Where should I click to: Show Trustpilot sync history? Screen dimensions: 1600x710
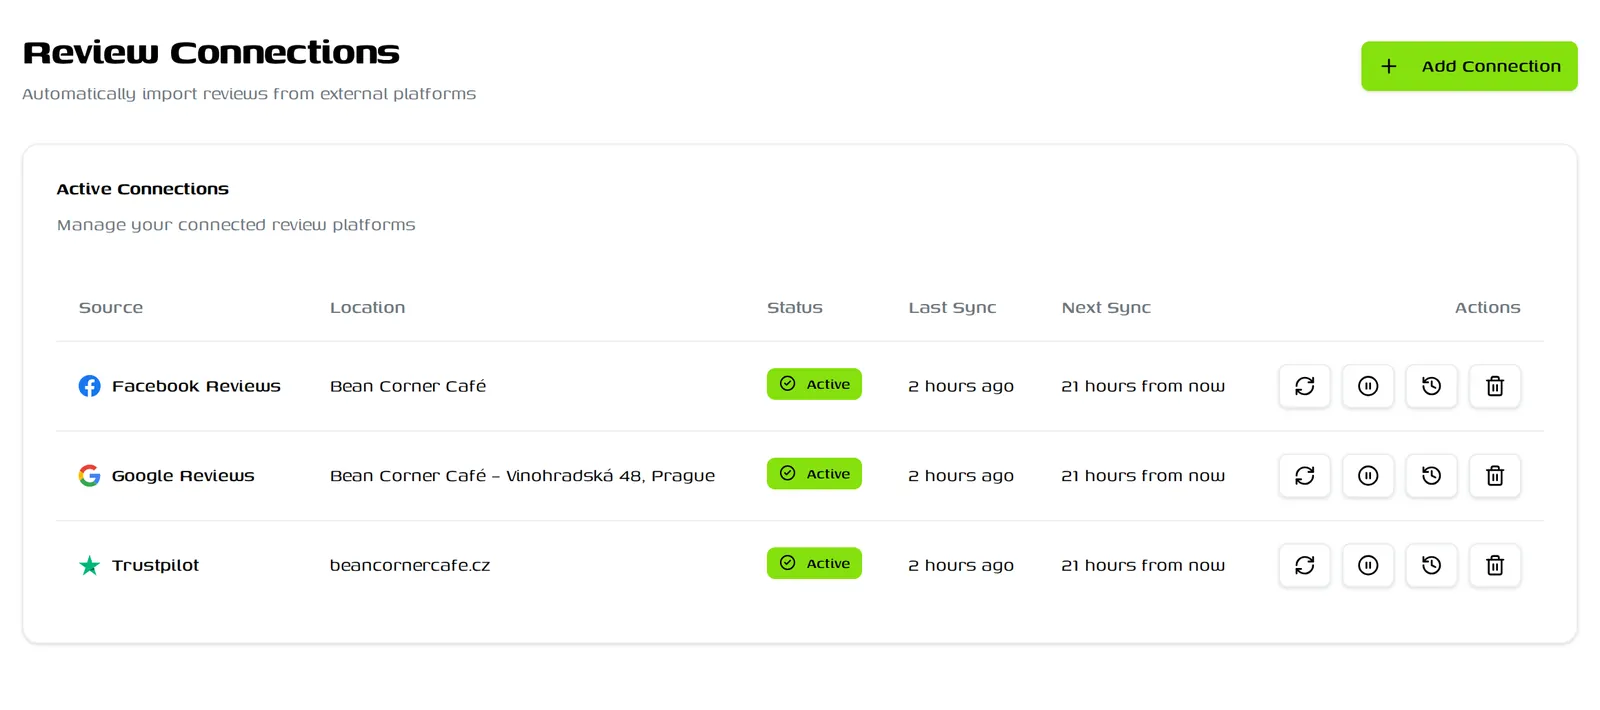point(1431,565)
